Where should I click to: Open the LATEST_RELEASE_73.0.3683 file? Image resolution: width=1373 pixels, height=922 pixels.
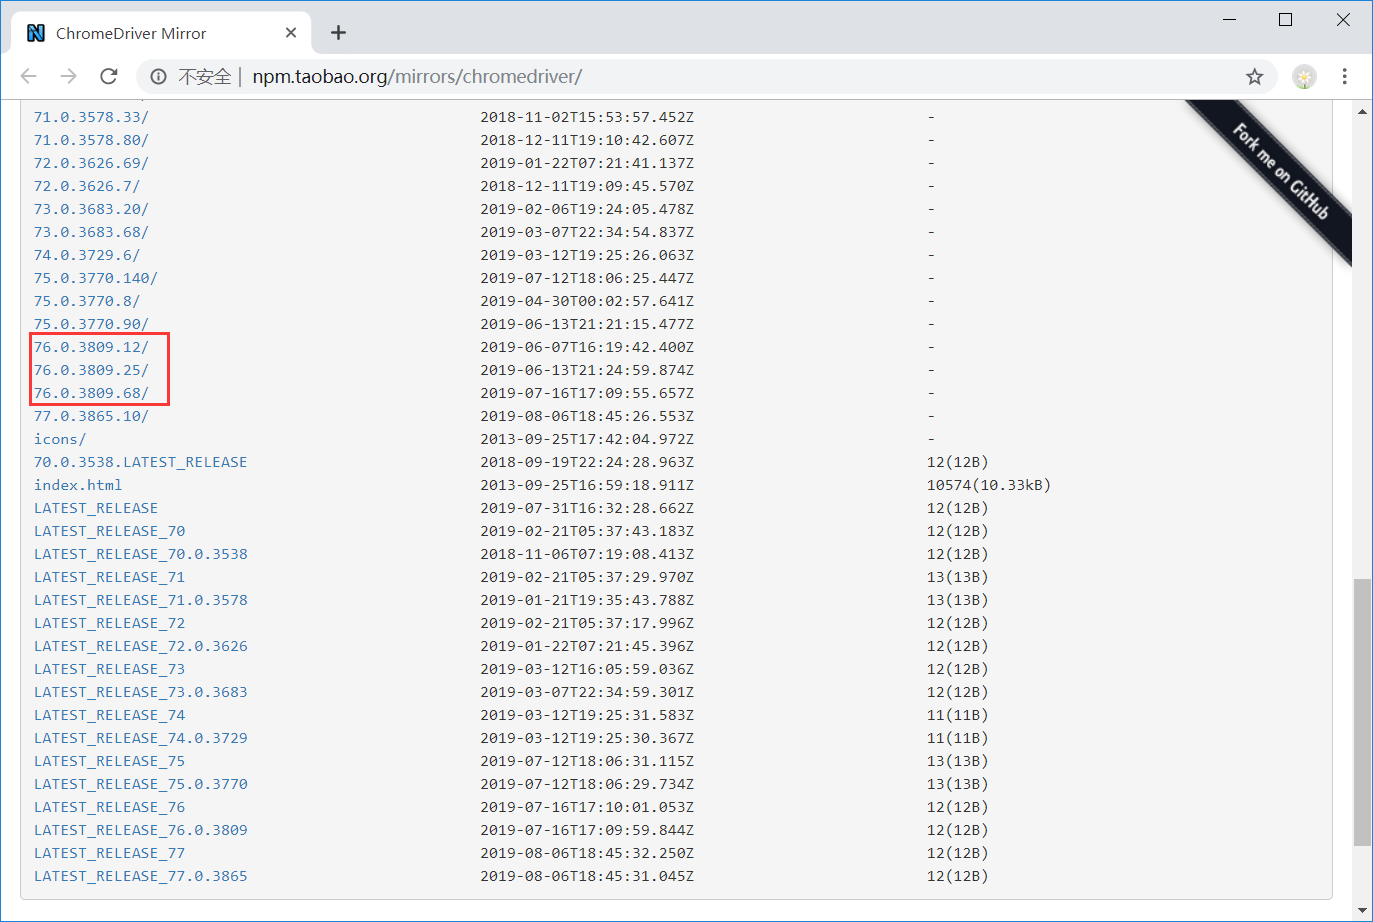[140, 692]
